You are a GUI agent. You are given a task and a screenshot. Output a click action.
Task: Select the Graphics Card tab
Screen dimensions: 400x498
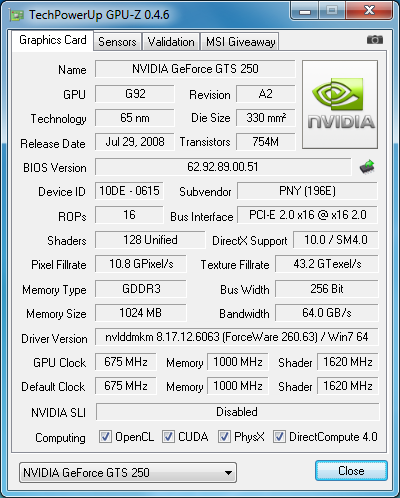[x=53, y=40]
